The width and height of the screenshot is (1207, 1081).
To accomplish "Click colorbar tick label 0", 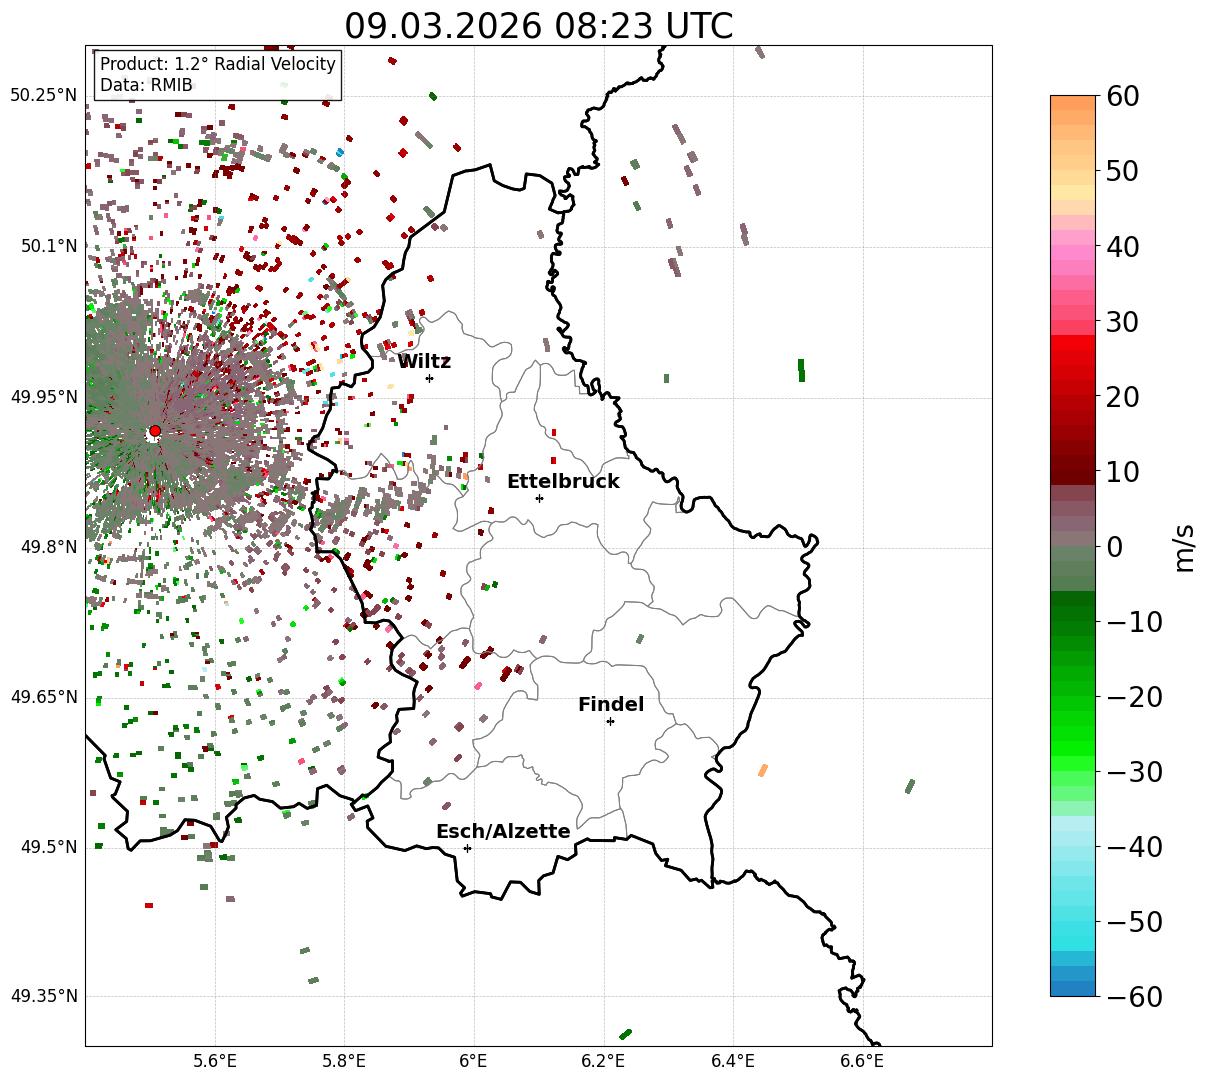I will coord(1114,547).
